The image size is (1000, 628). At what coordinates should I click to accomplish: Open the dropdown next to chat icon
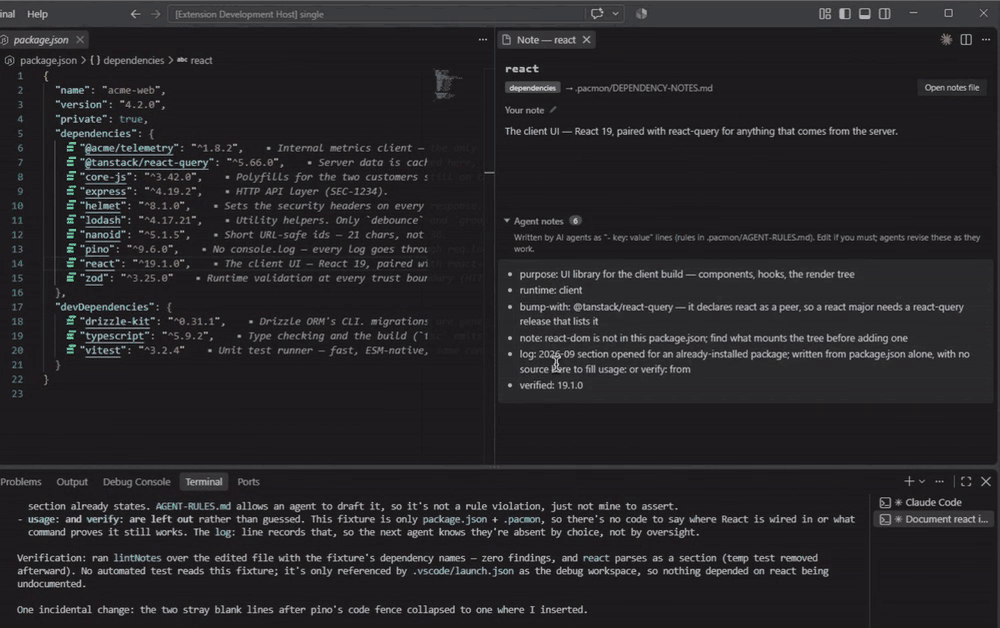click(x=615, y=13)
